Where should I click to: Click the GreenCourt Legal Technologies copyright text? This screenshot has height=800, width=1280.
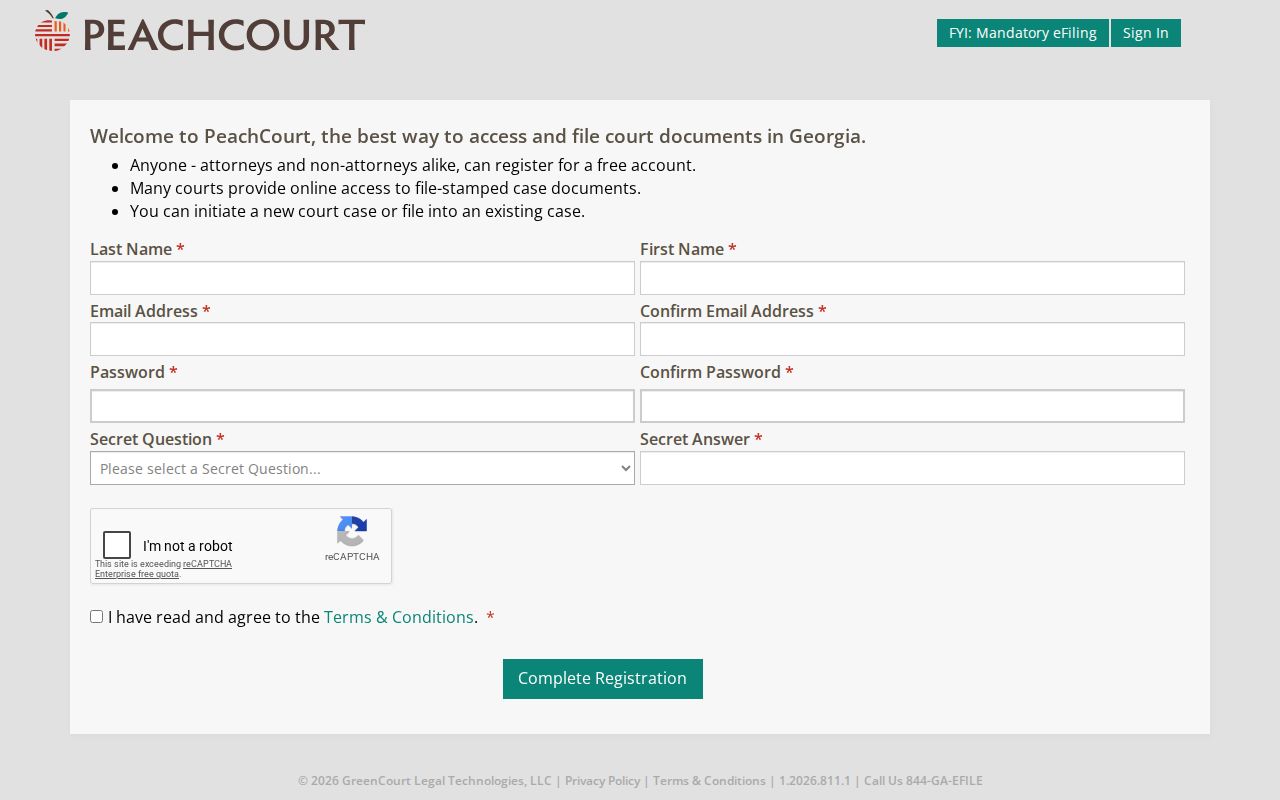[x=425, y=781]
